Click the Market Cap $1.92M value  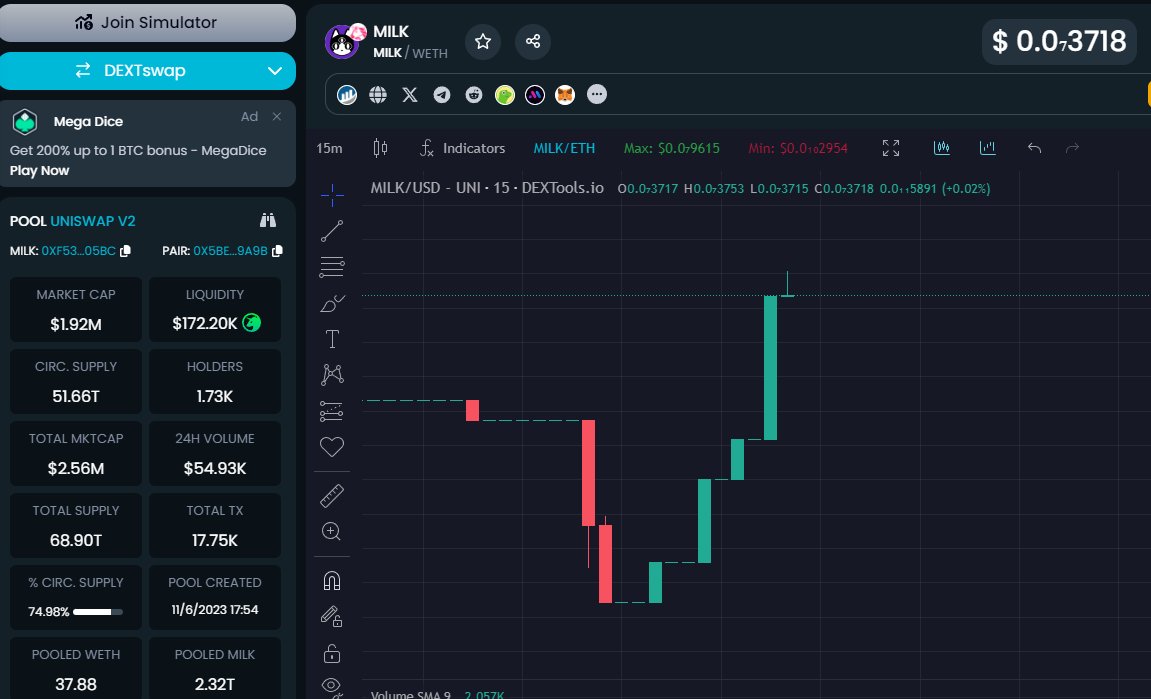(76, 324)
